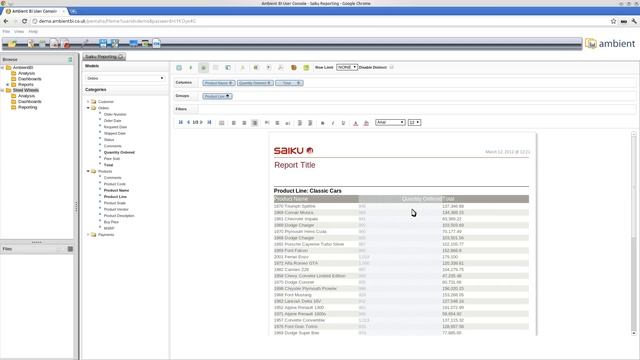Go to next report page

point(201,122)
